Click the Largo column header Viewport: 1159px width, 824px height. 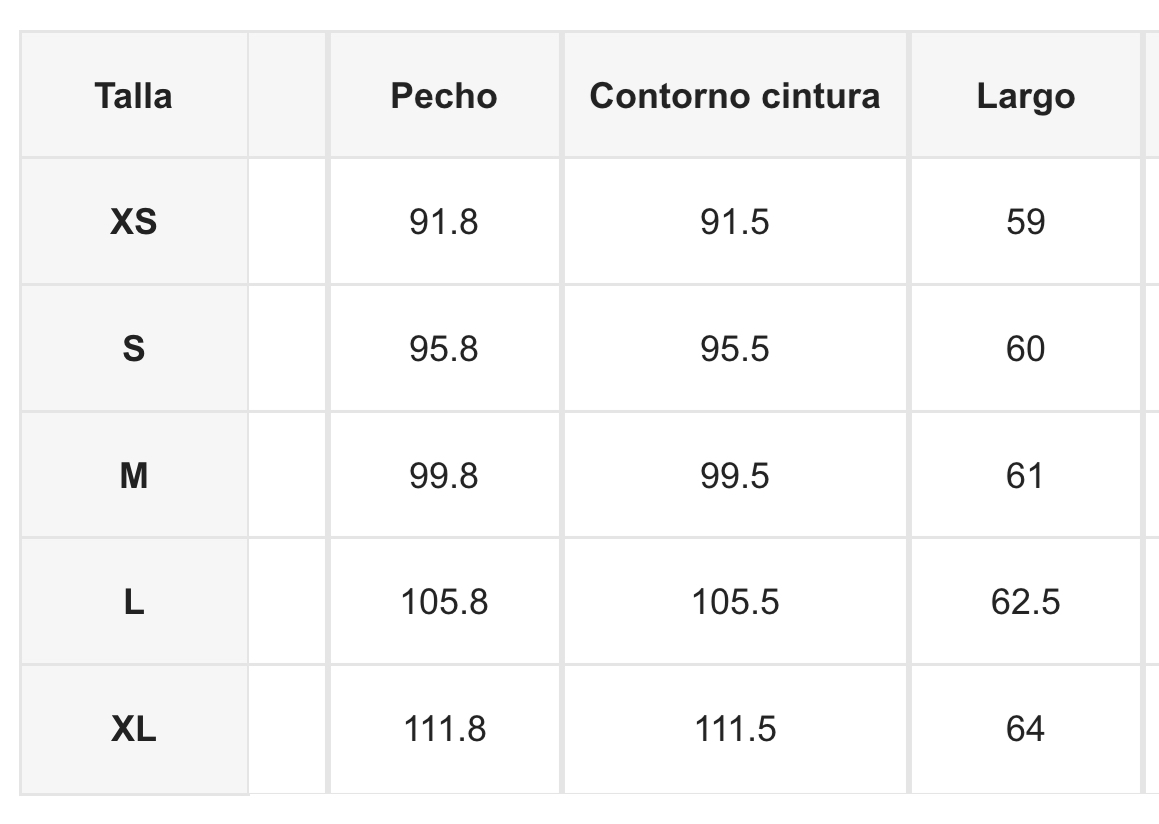tap(1025, 96)
